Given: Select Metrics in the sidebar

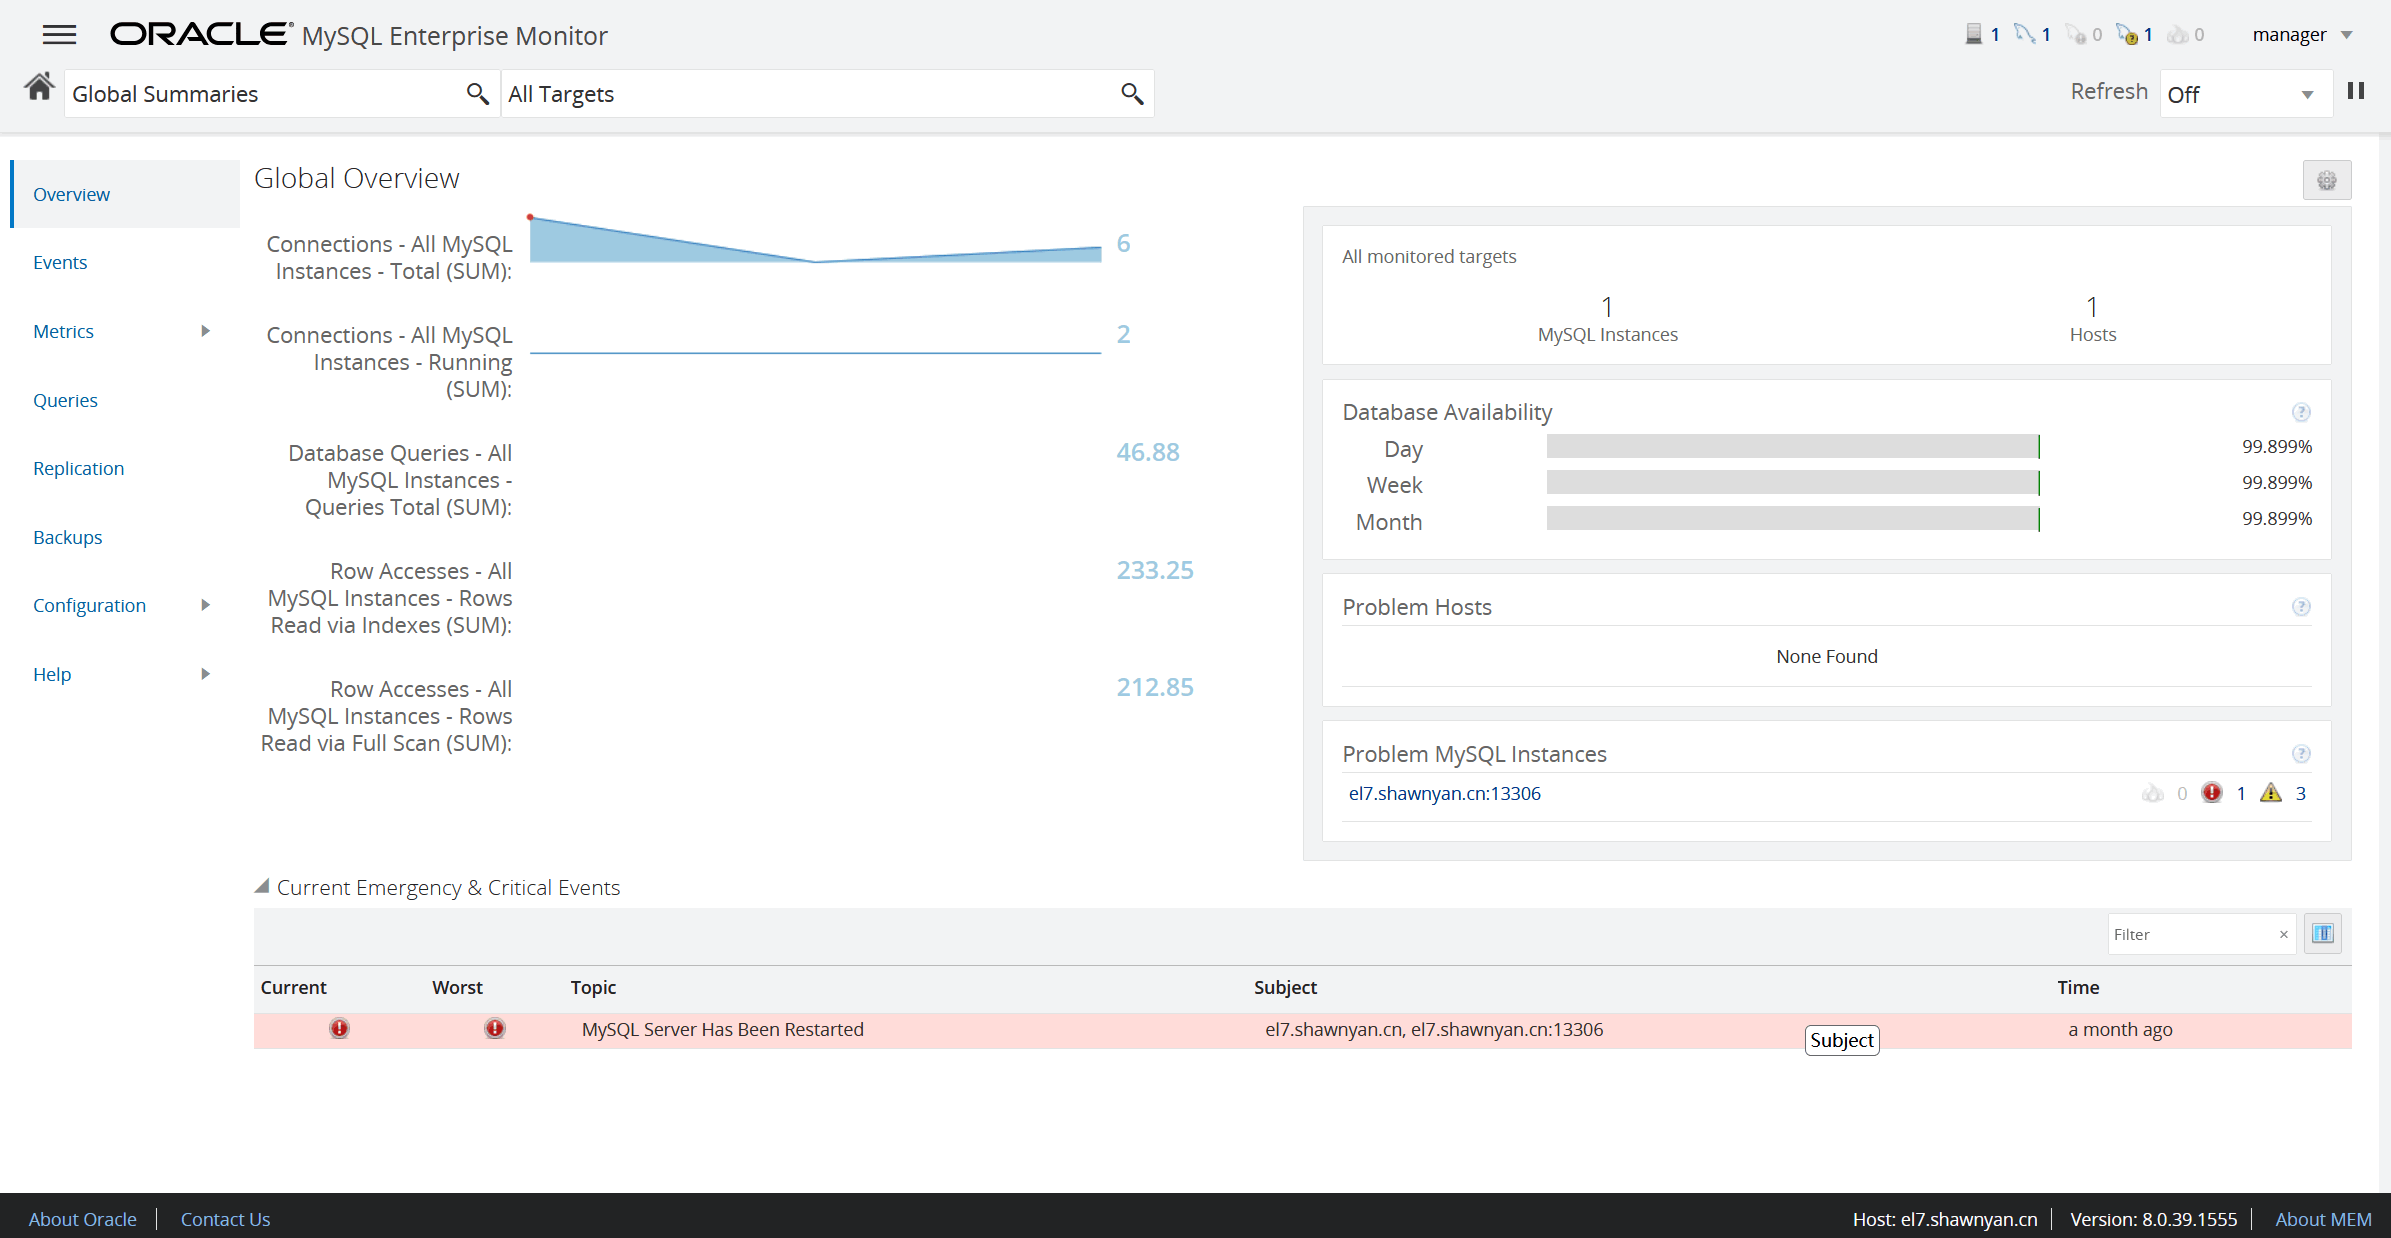Looking at the screenshot, I should 63,331.
